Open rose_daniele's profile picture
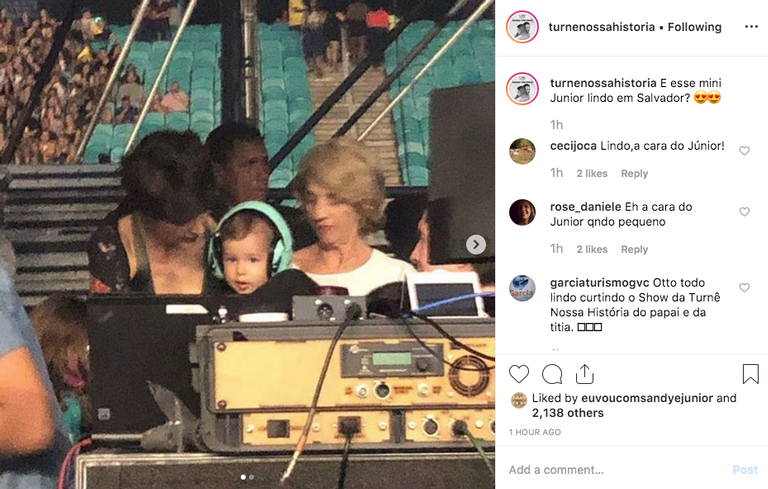This screenshot has height=489, width=768. pos(522,212)
